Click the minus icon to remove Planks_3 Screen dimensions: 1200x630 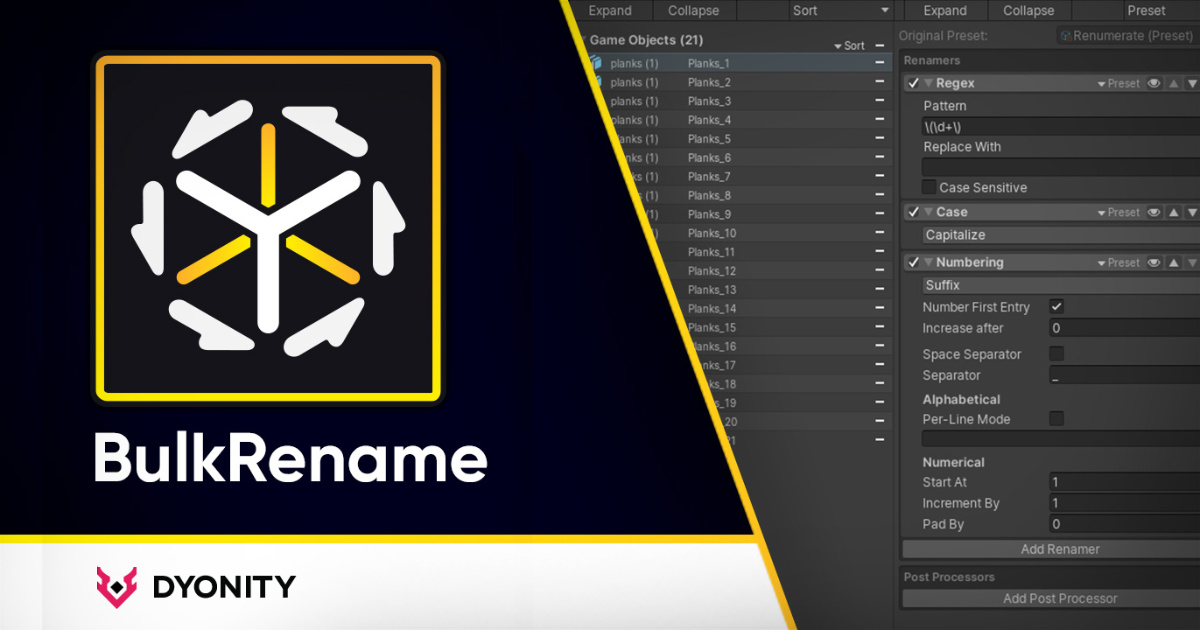pyautogui.click(x=879, y=100)
